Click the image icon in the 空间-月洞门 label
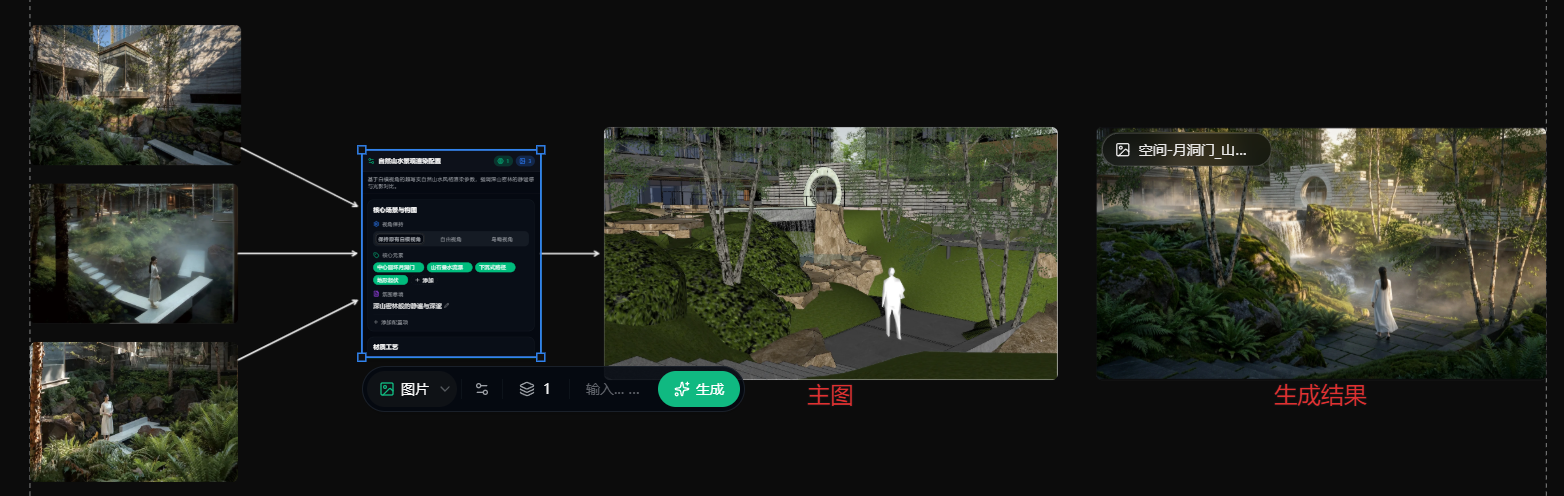1564x496 pixels. tap(1123, 150)
